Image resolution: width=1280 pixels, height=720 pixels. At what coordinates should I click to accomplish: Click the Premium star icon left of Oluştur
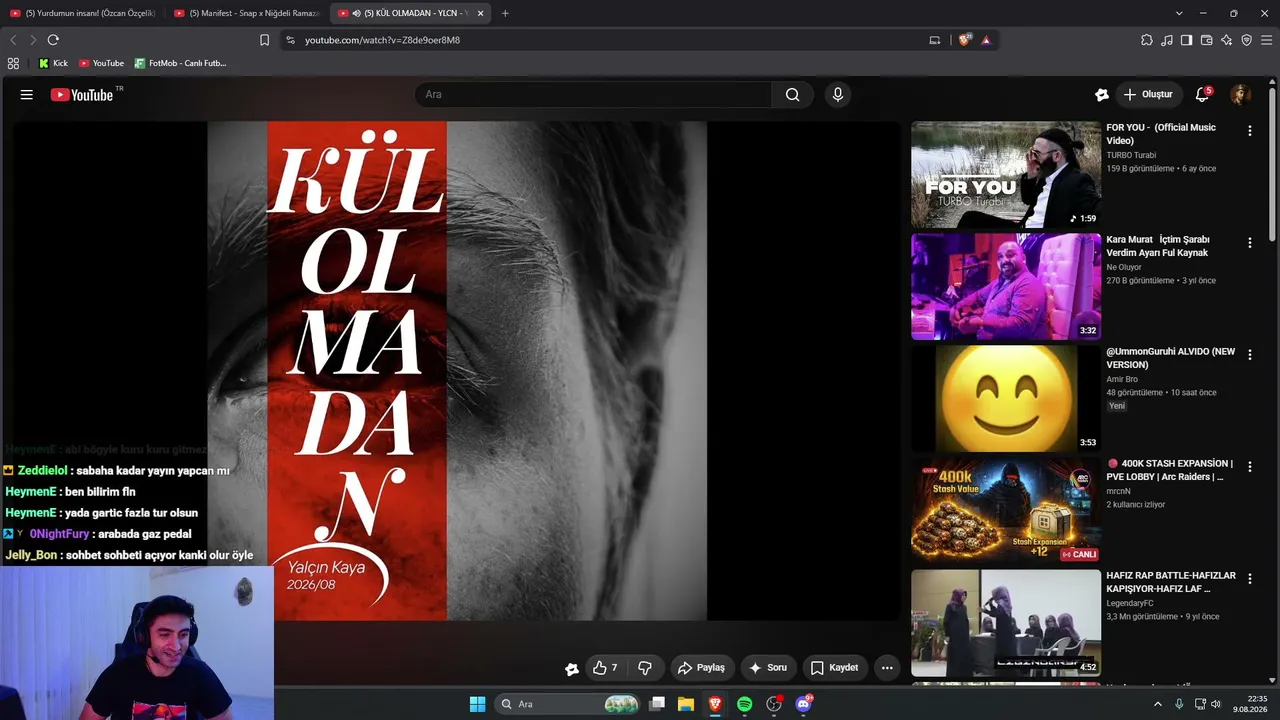[x=1102, y=95]
